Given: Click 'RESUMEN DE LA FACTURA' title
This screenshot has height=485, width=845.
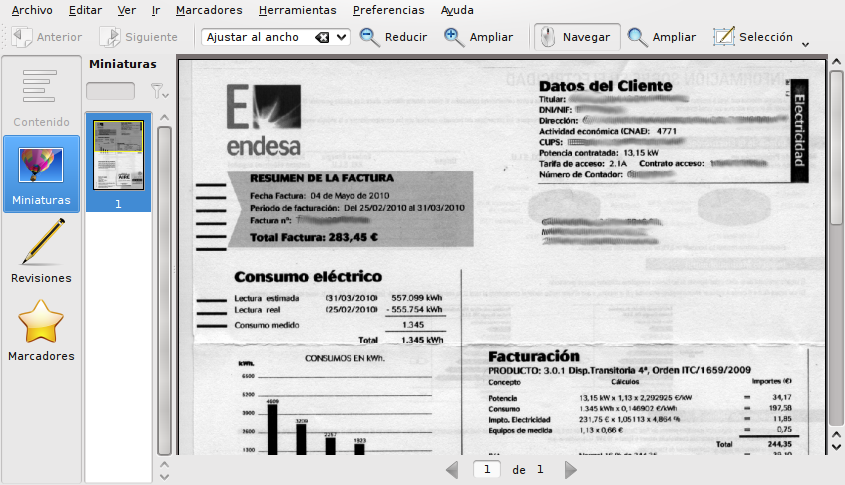Looking at the screenshot, I should (x=322, y=178).
